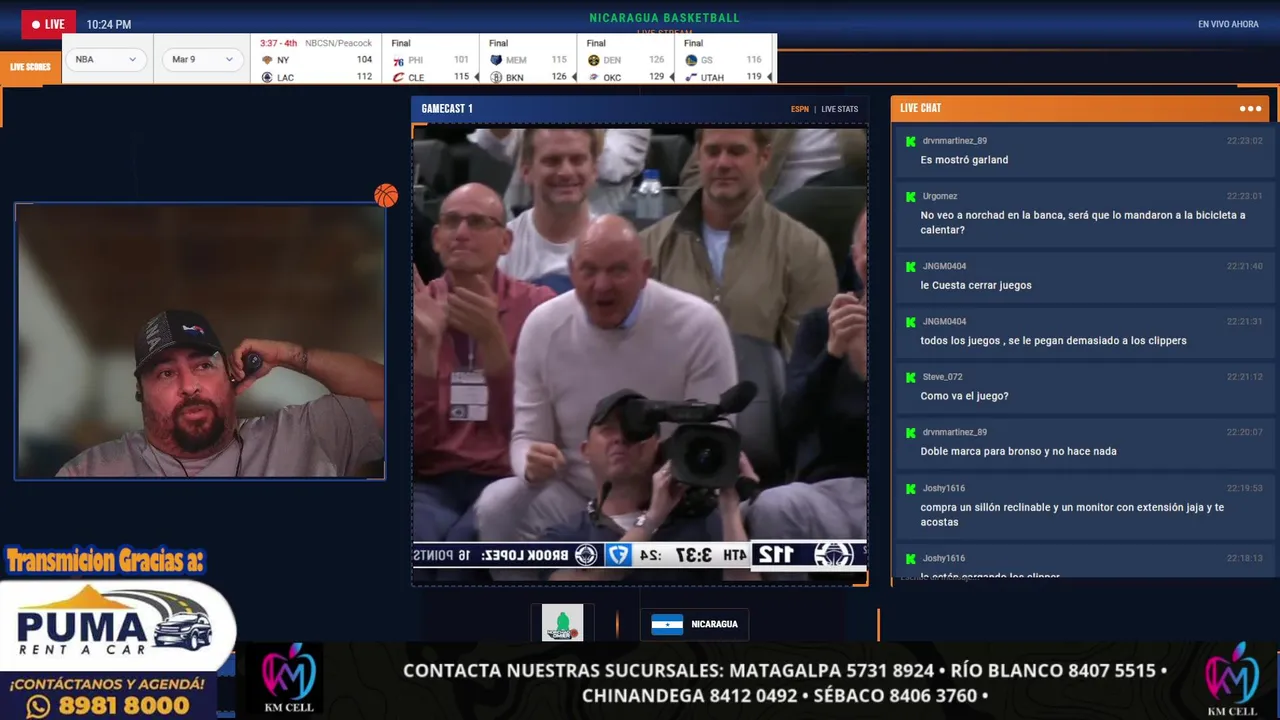
Task: Open the Urgomez username in chat
Action: coord(940,196)
